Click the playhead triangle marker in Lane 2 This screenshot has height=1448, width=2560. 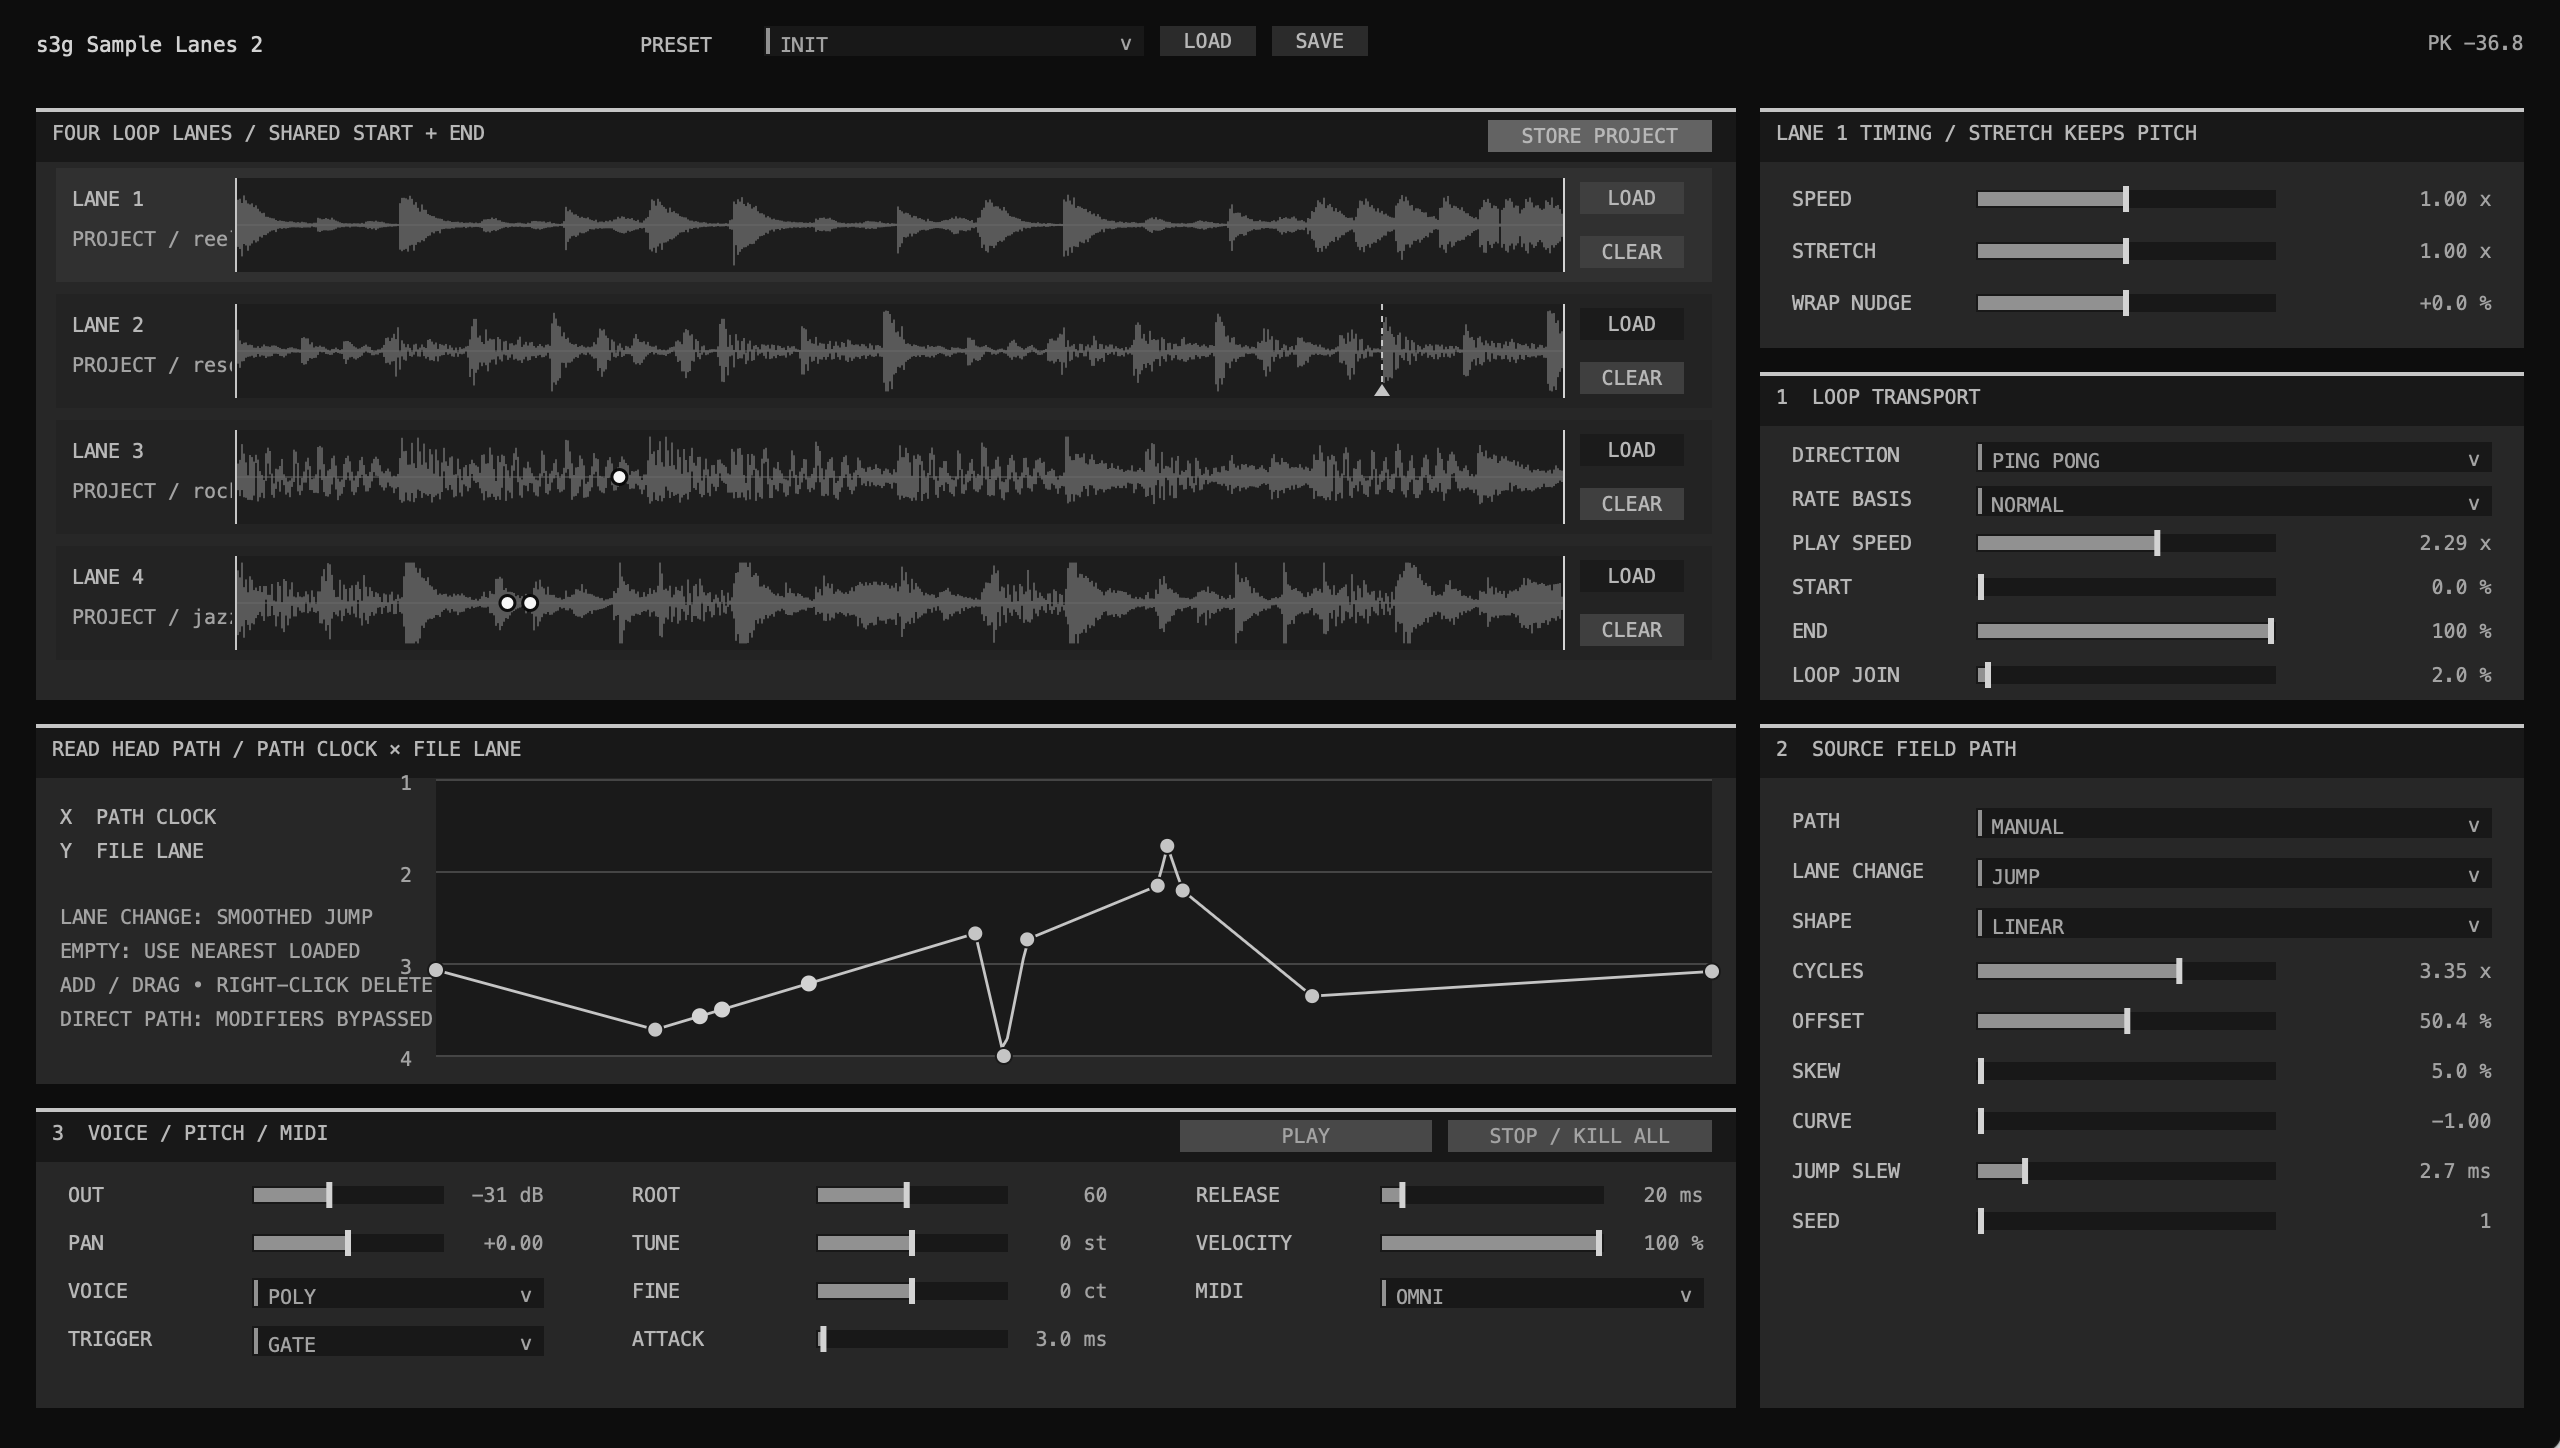tap(1382, 391)
